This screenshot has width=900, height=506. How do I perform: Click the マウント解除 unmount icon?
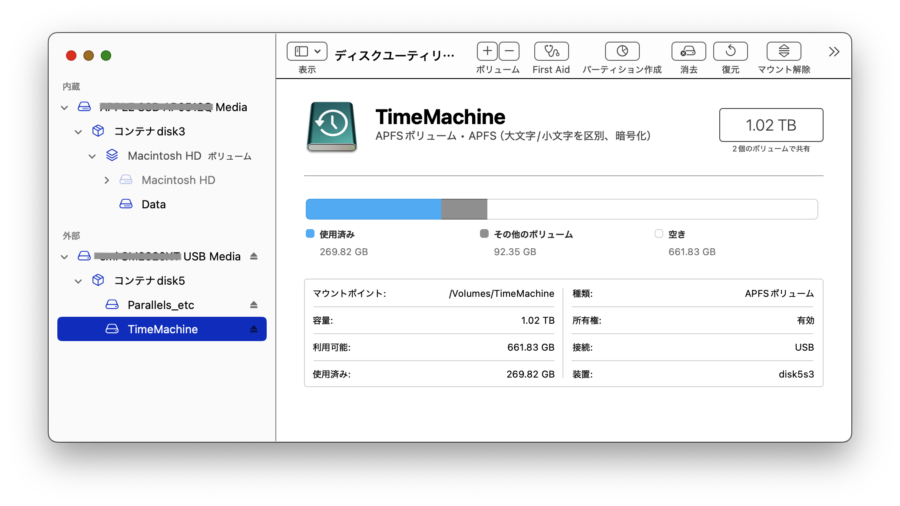[784, 51]
